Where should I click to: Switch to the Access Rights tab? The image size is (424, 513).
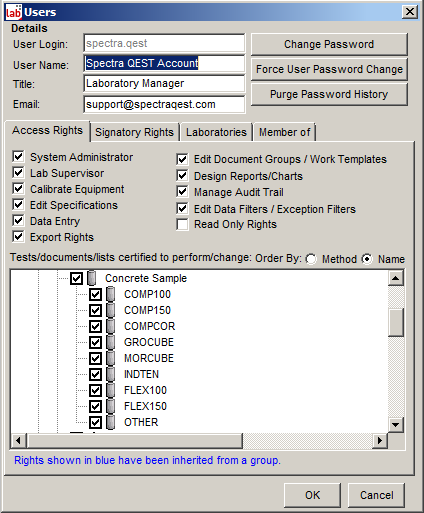click(x=47, y=130)
